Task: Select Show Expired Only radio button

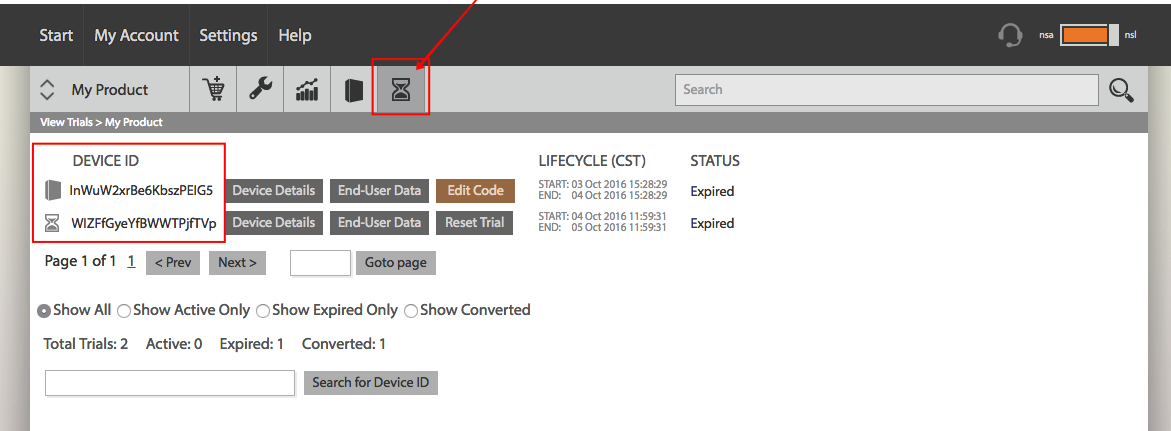Action: click(263, 311)
